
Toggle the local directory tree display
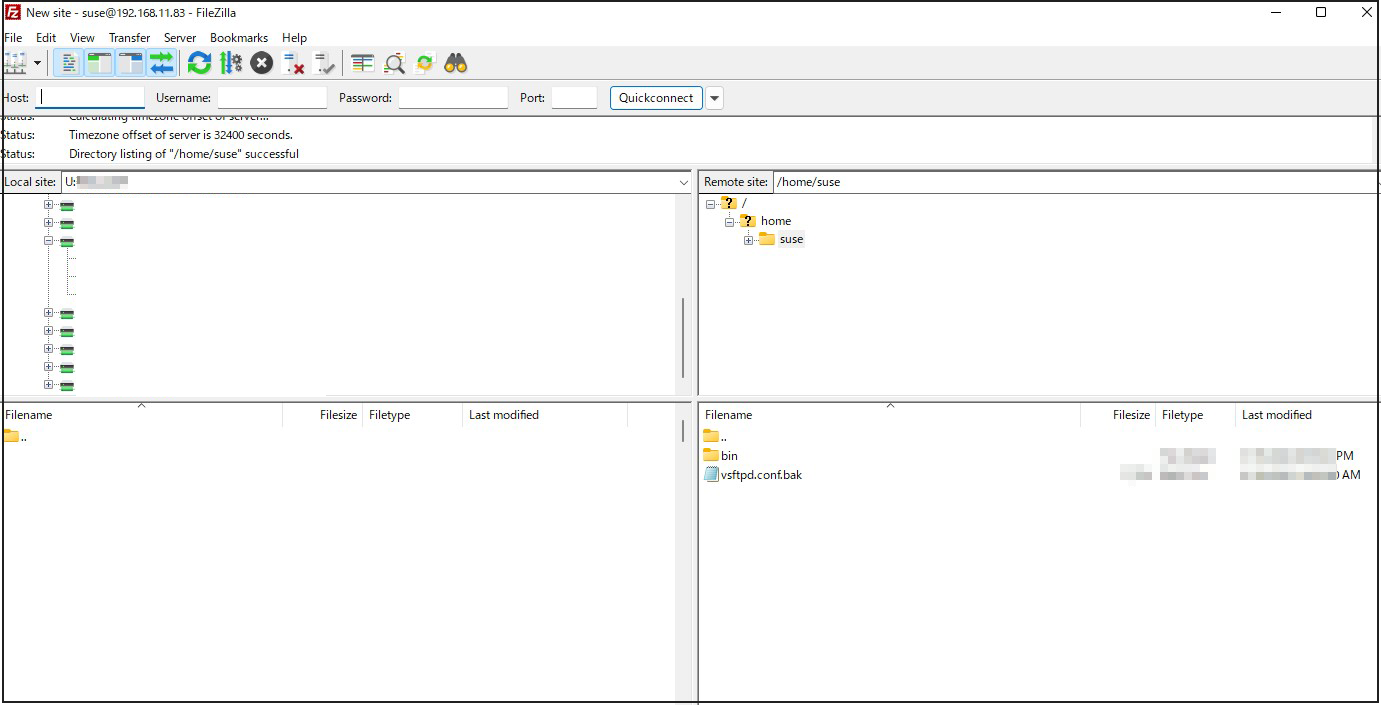[x=99, y=63]
